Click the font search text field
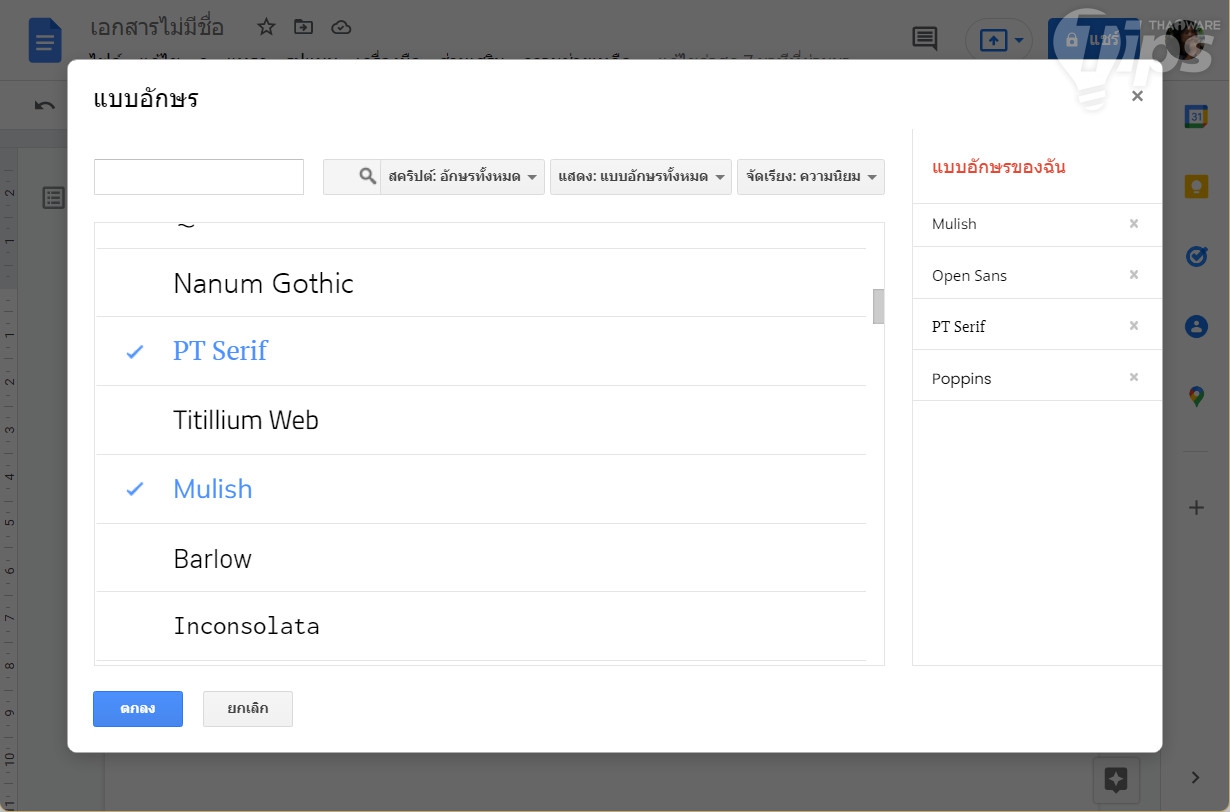 199,177
